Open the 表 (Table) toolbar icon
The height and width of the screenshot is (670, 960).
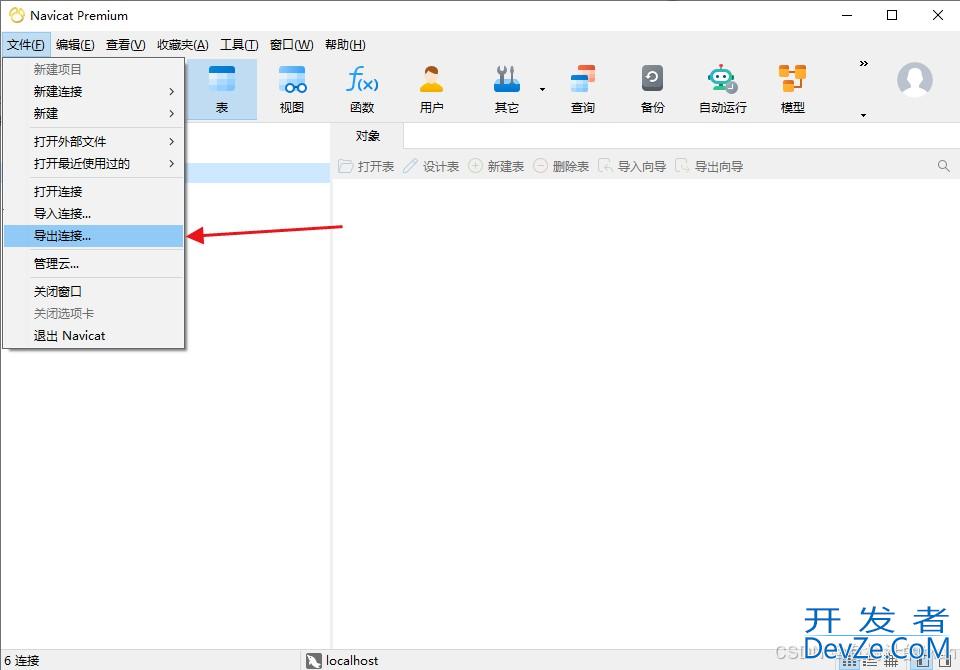[222, 89]
